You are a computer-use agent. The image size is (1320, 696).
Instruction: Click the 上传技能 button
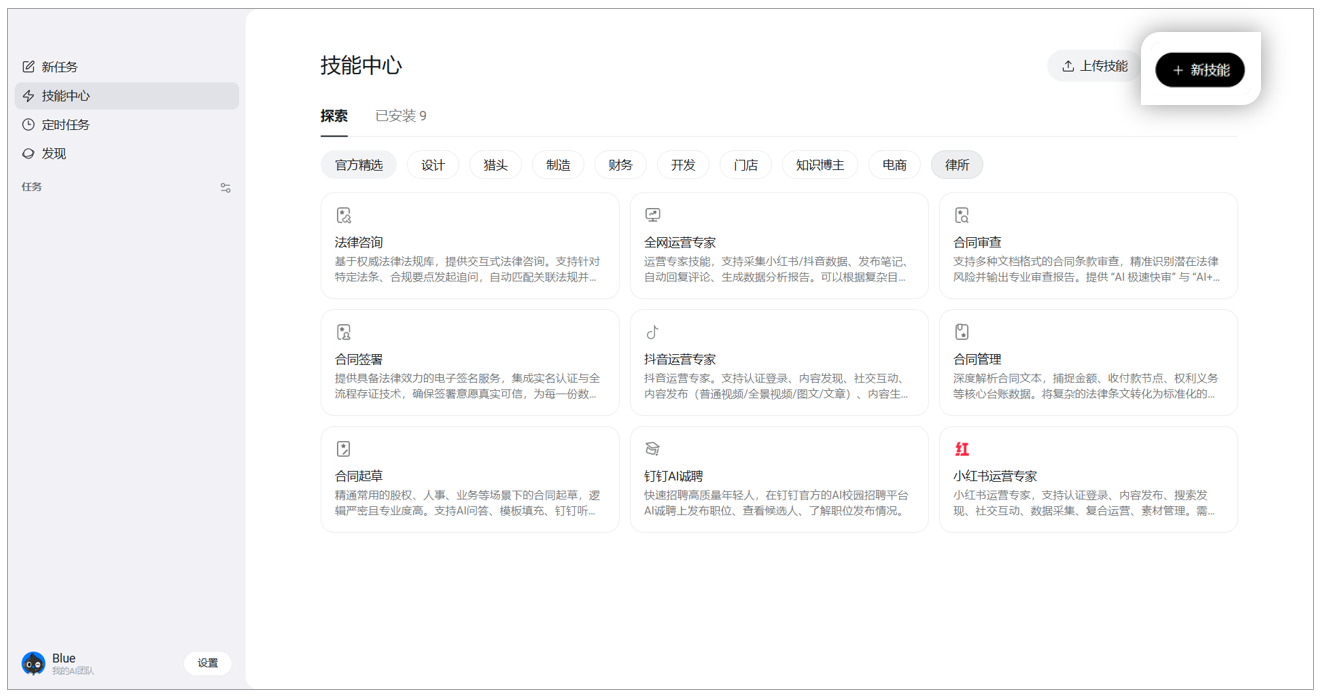coord(1094,66)
